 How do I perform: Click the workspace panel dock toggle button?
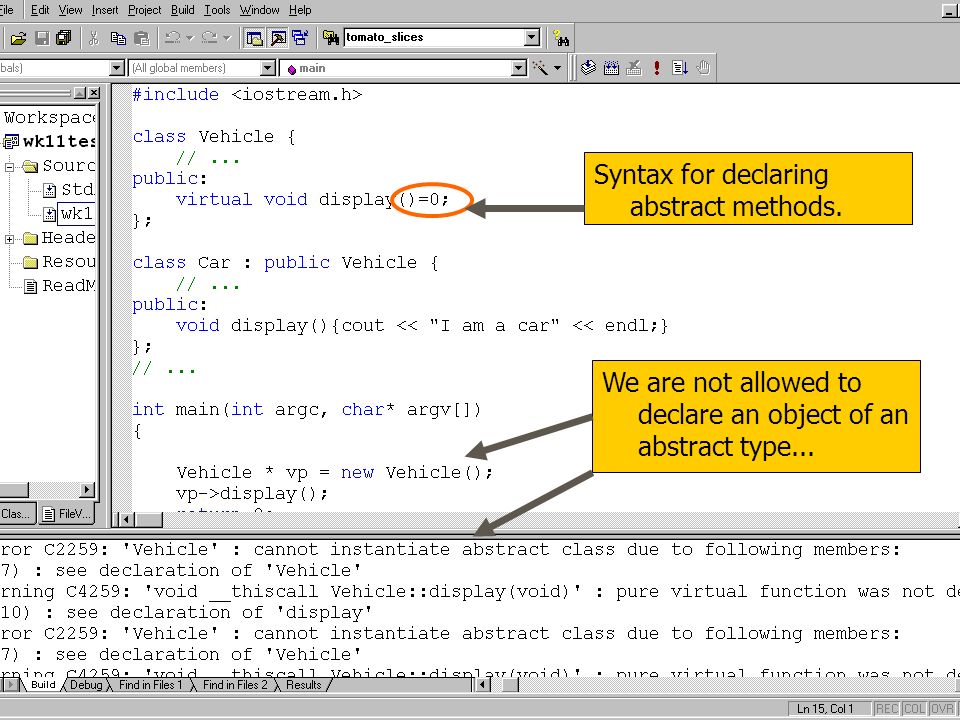(80, 93)
